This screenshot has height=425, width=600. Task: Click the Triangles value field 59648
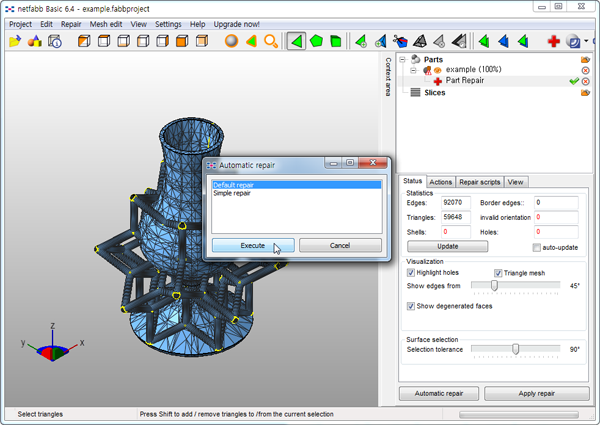pyautogui.click(x=456, y=217)
